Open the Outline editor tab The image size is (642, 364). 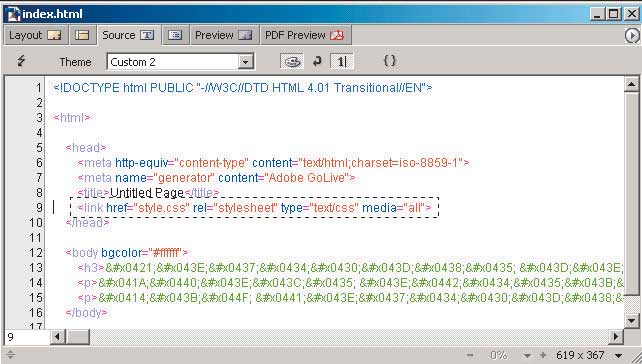pyautogui.click(x=175, y=35)
